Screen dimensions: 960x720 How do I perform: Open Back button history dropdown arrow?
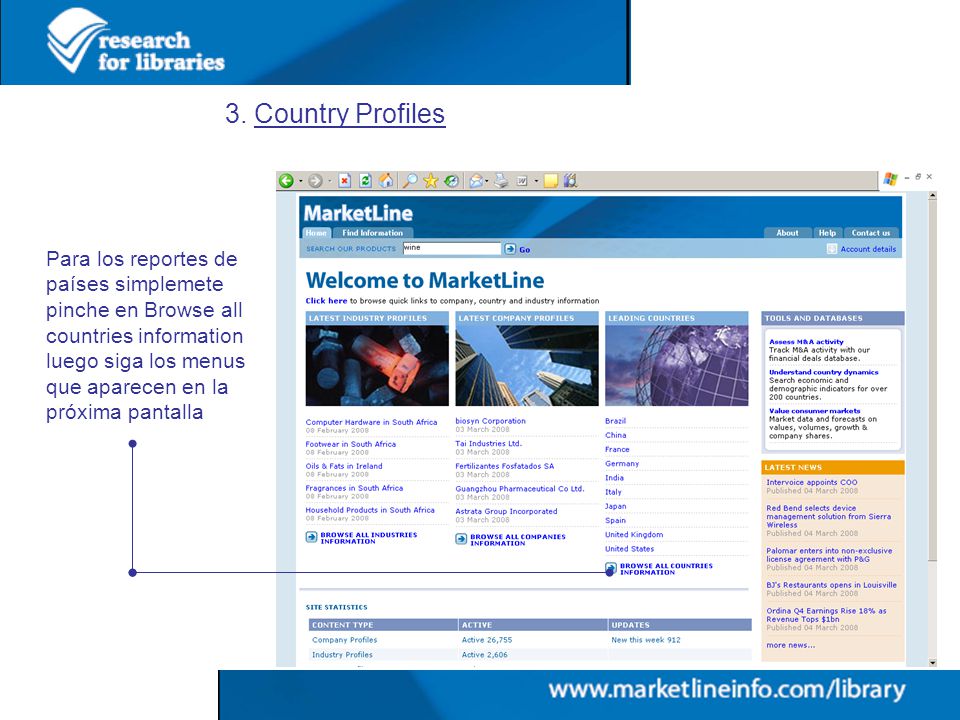click(x=301, y=181)
